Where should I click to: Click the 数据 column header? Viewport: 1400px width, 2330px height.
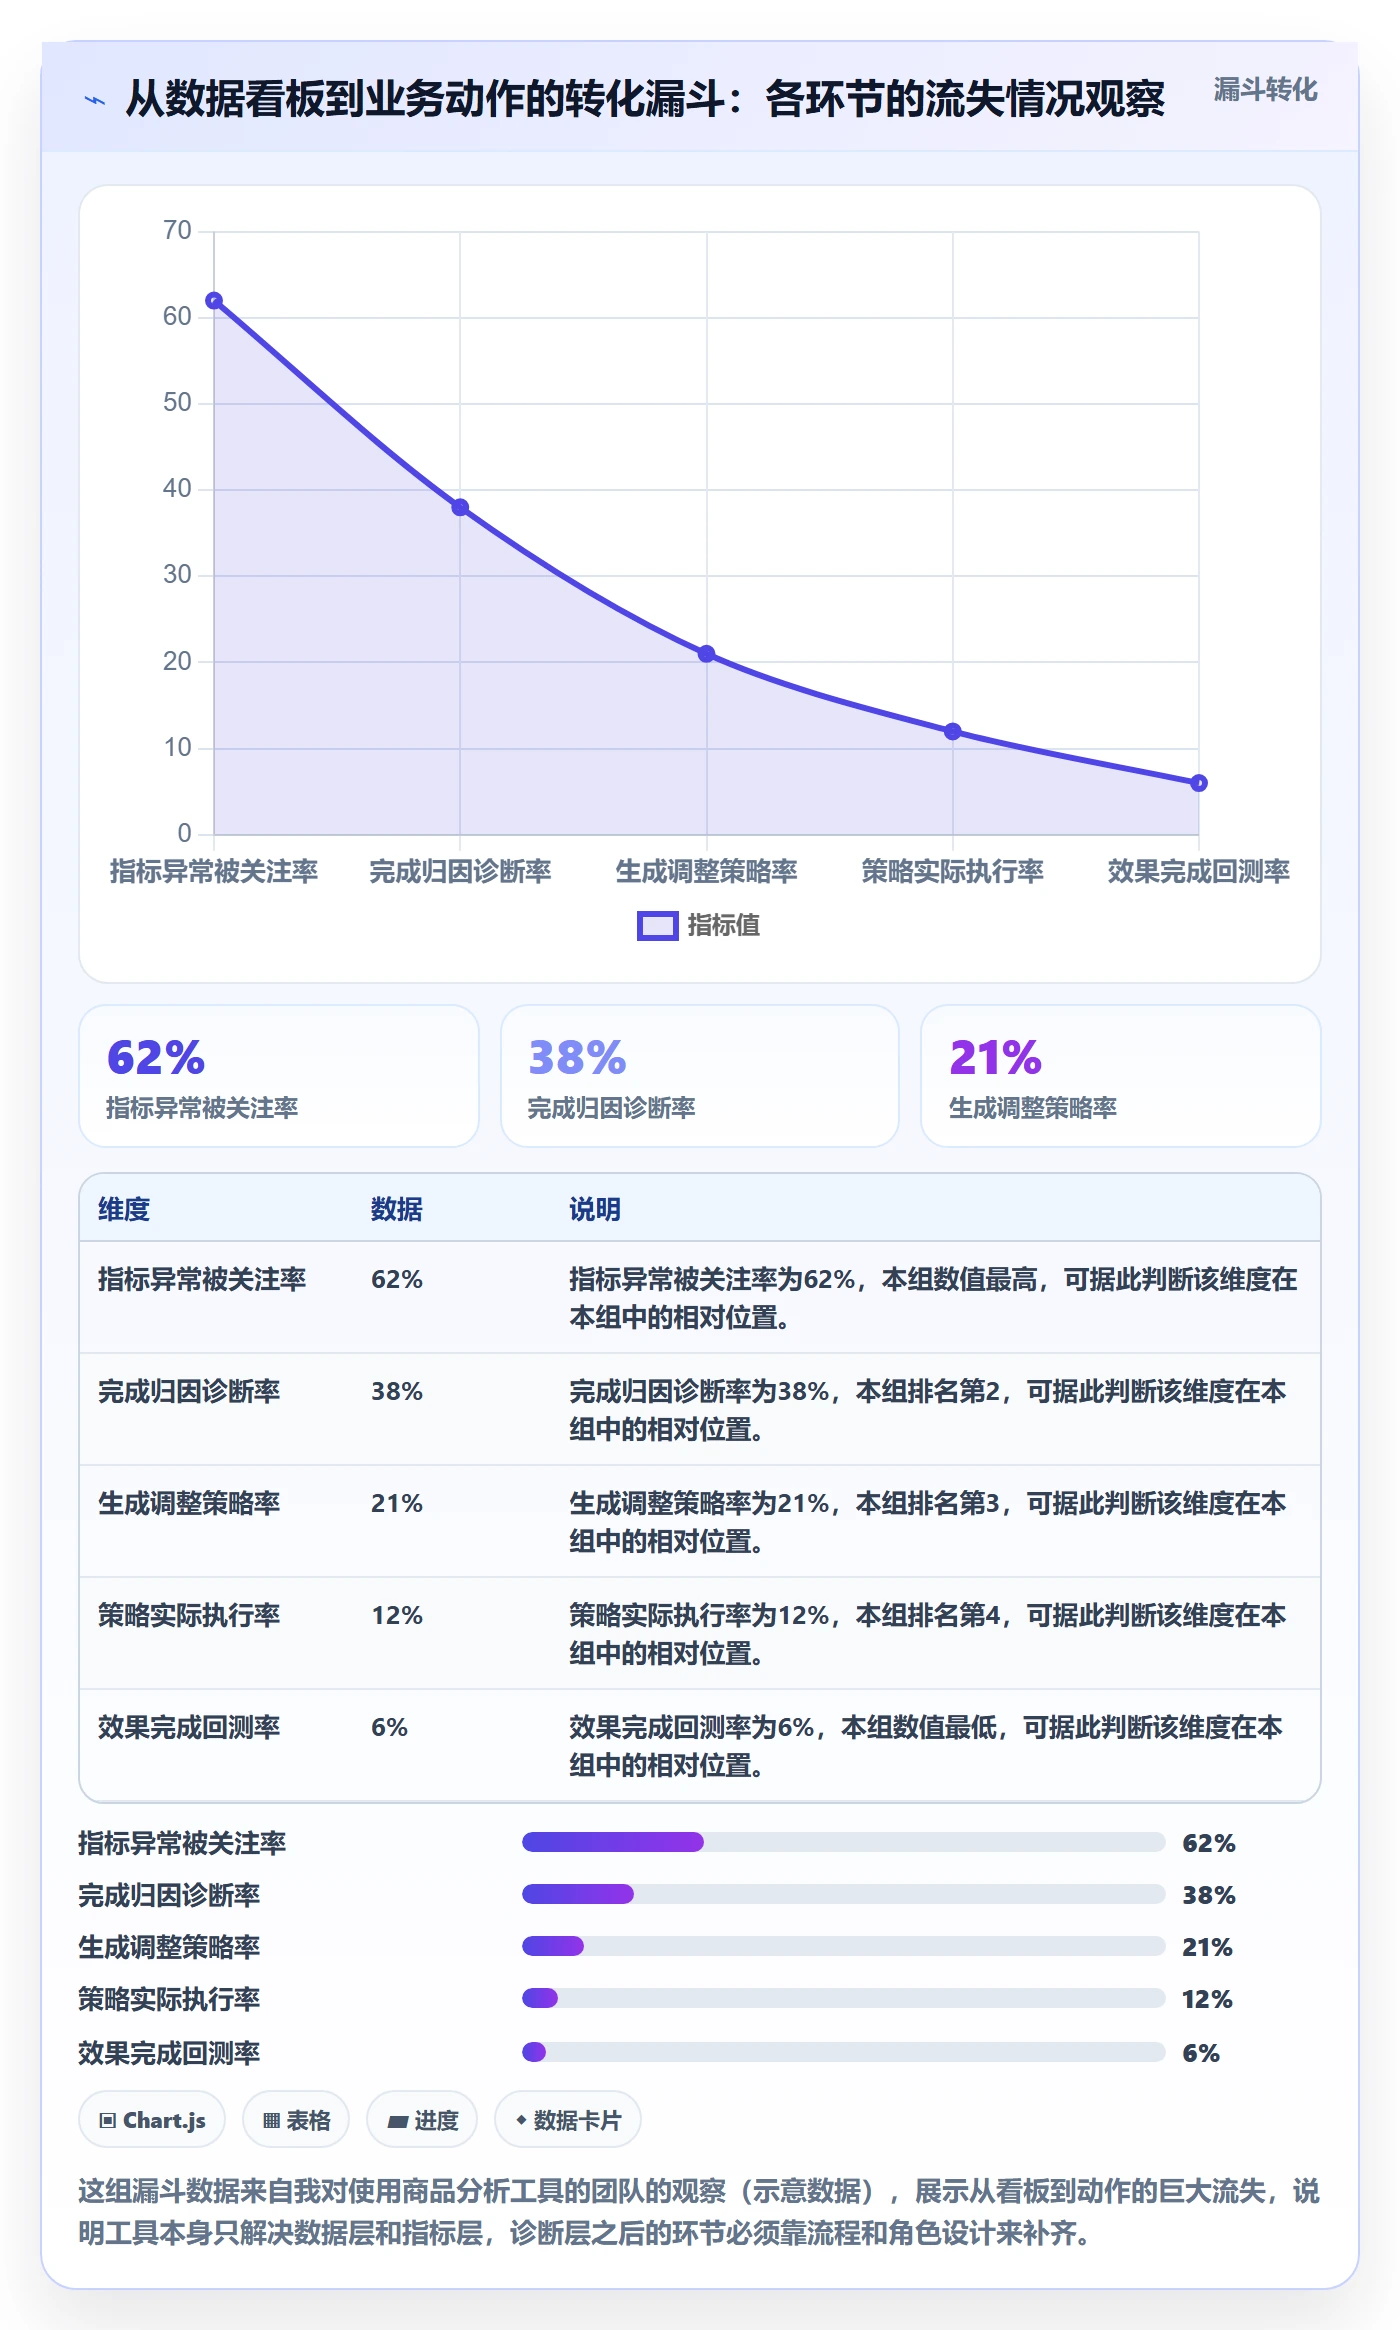(397, 1210)
